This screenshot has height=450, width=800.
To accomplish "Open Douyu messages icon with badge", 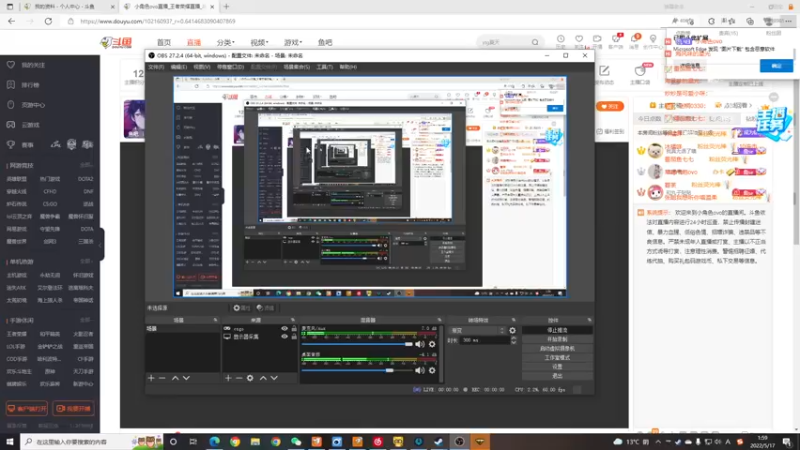I will 634,39.
